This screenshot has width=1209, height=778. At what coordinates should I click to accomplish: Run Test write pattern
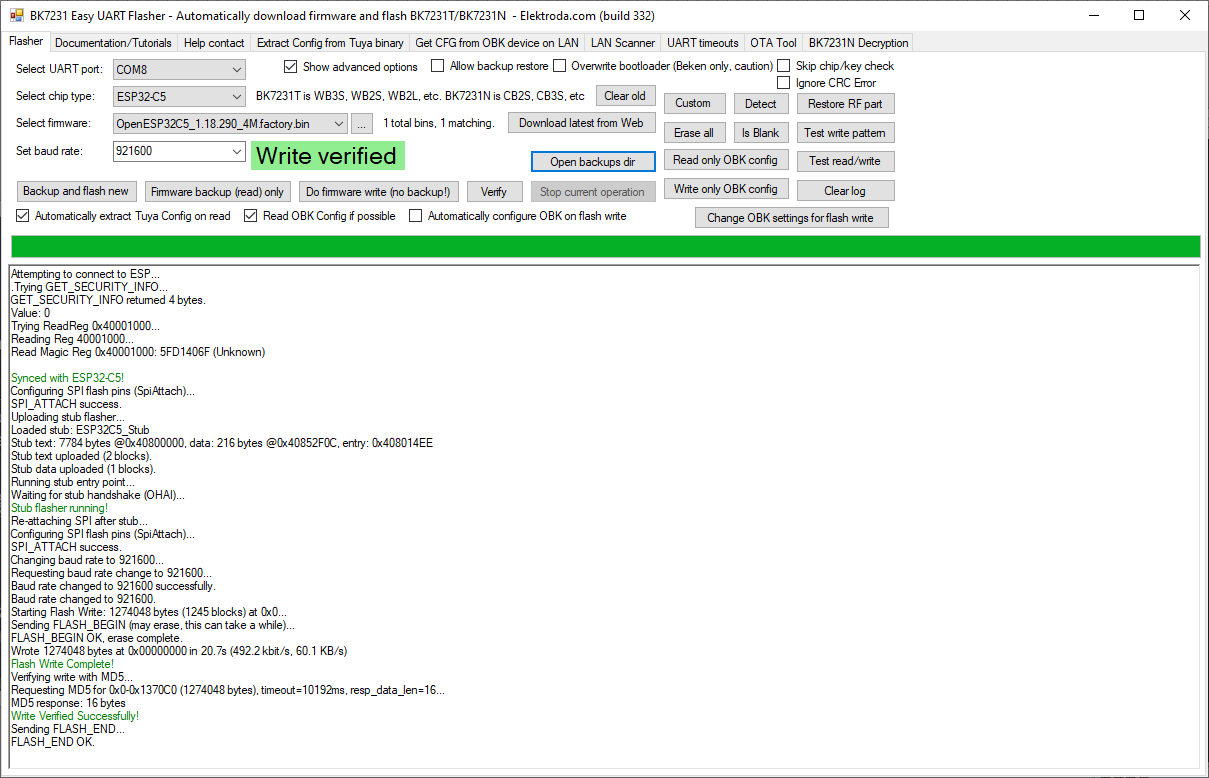(x=845, y=133)
